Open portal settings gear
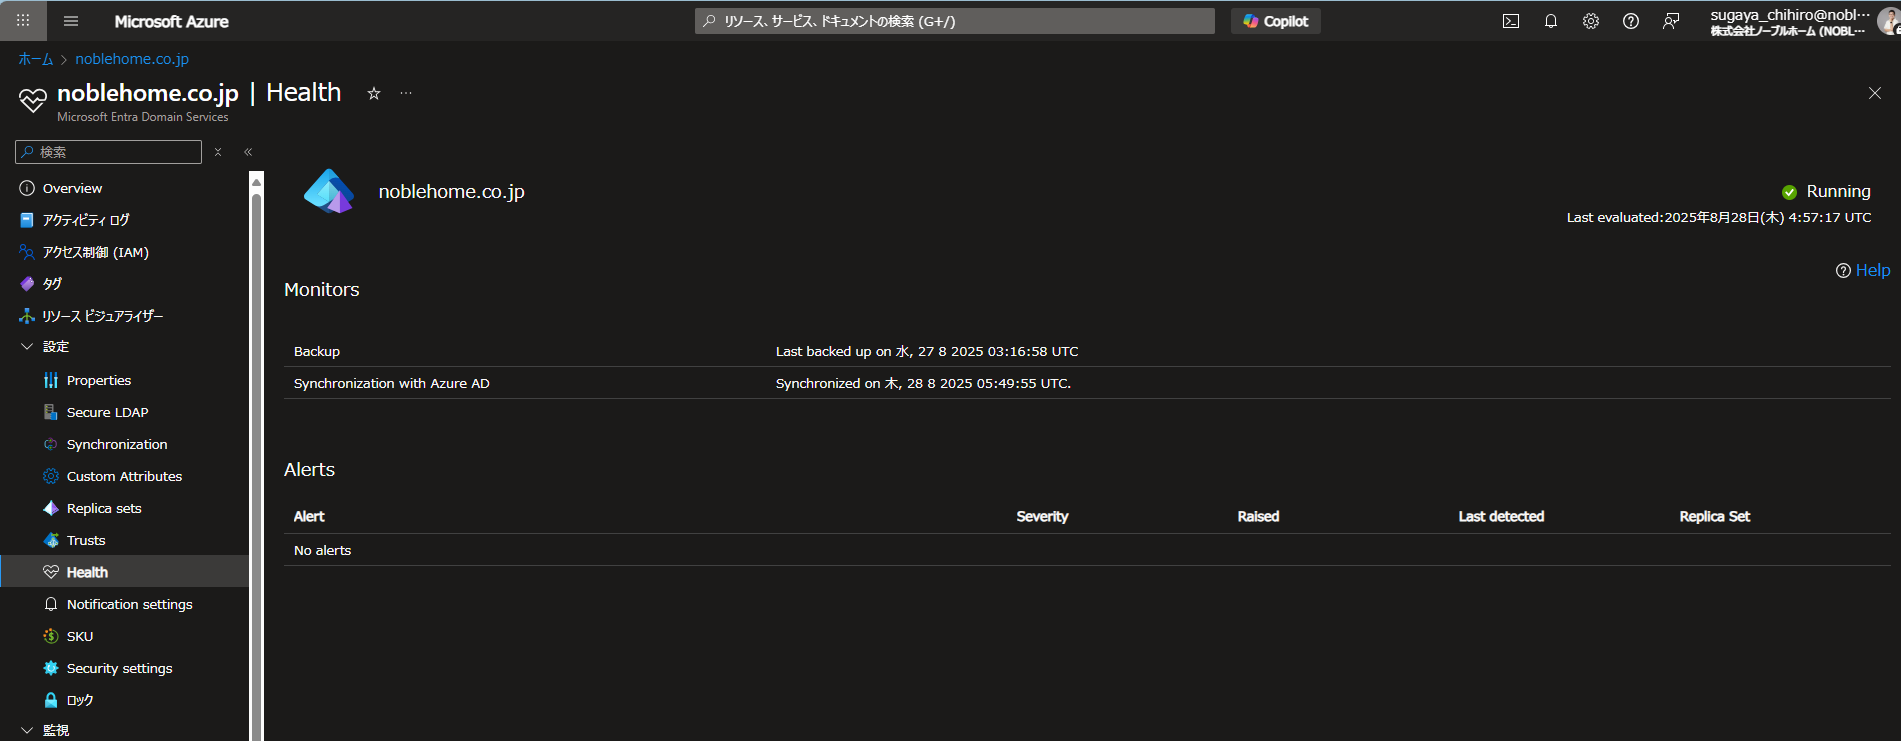 pos(1591,21)
